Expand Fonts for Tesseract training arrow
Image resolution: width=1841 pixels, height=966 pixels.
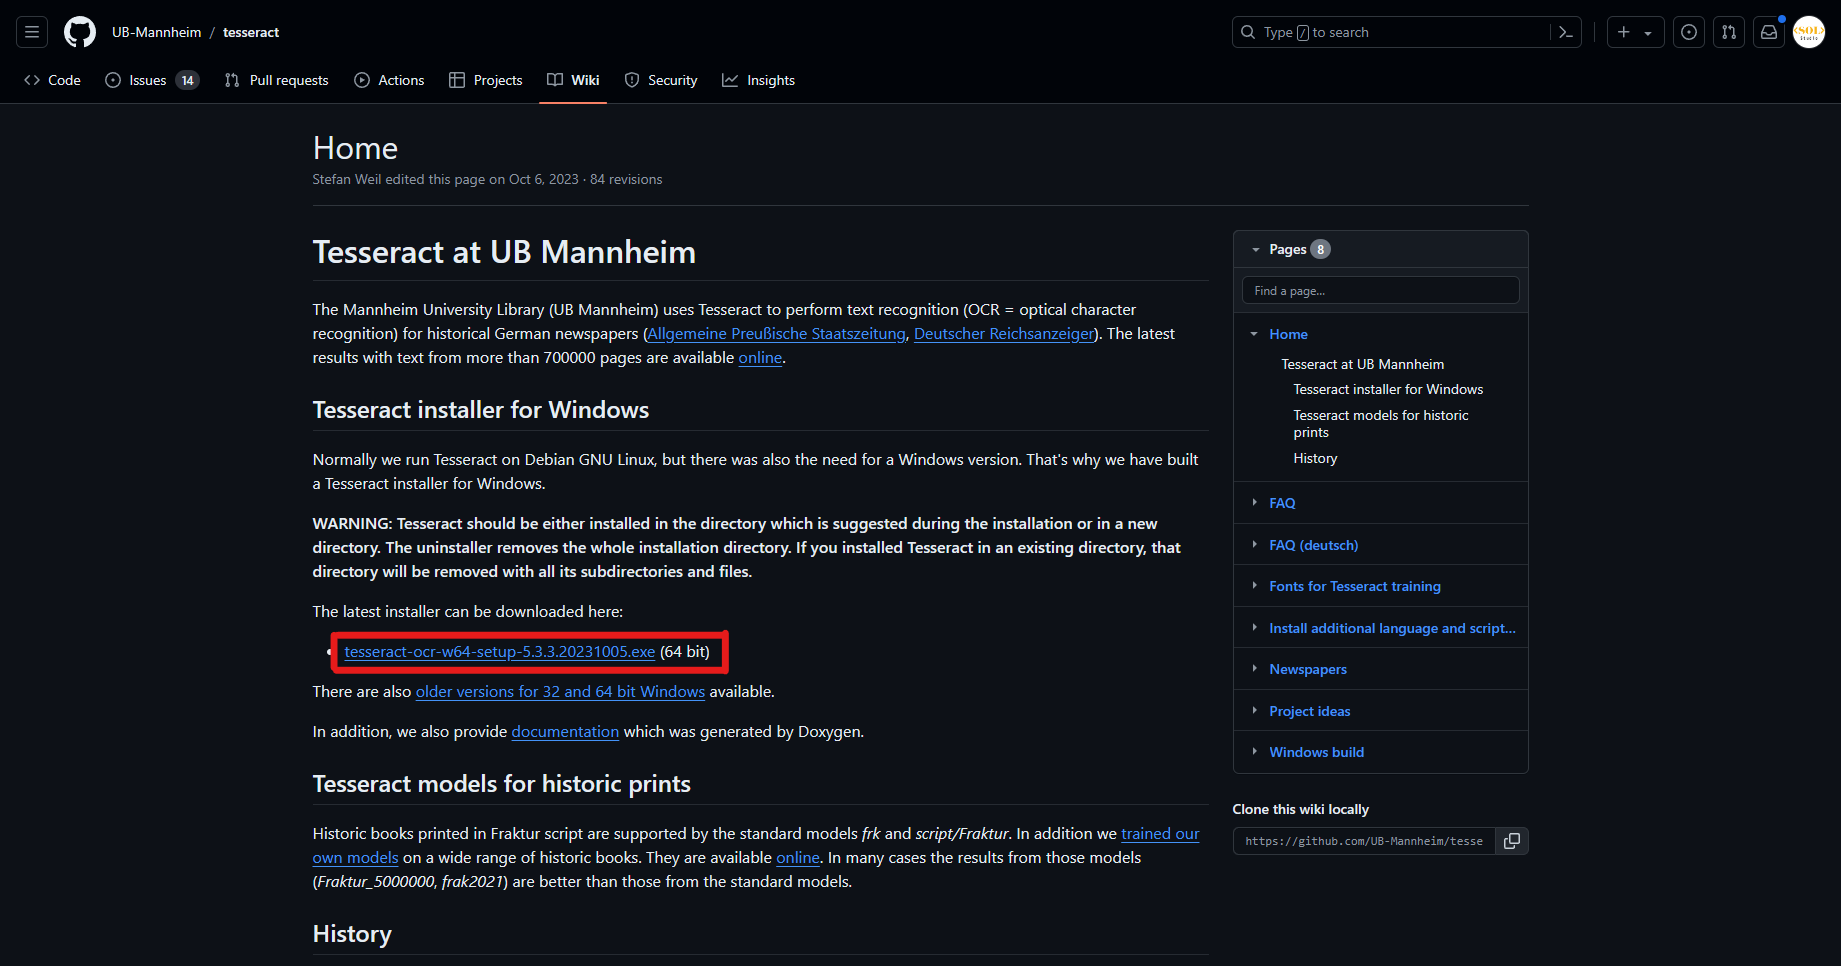coord(1254,586)
